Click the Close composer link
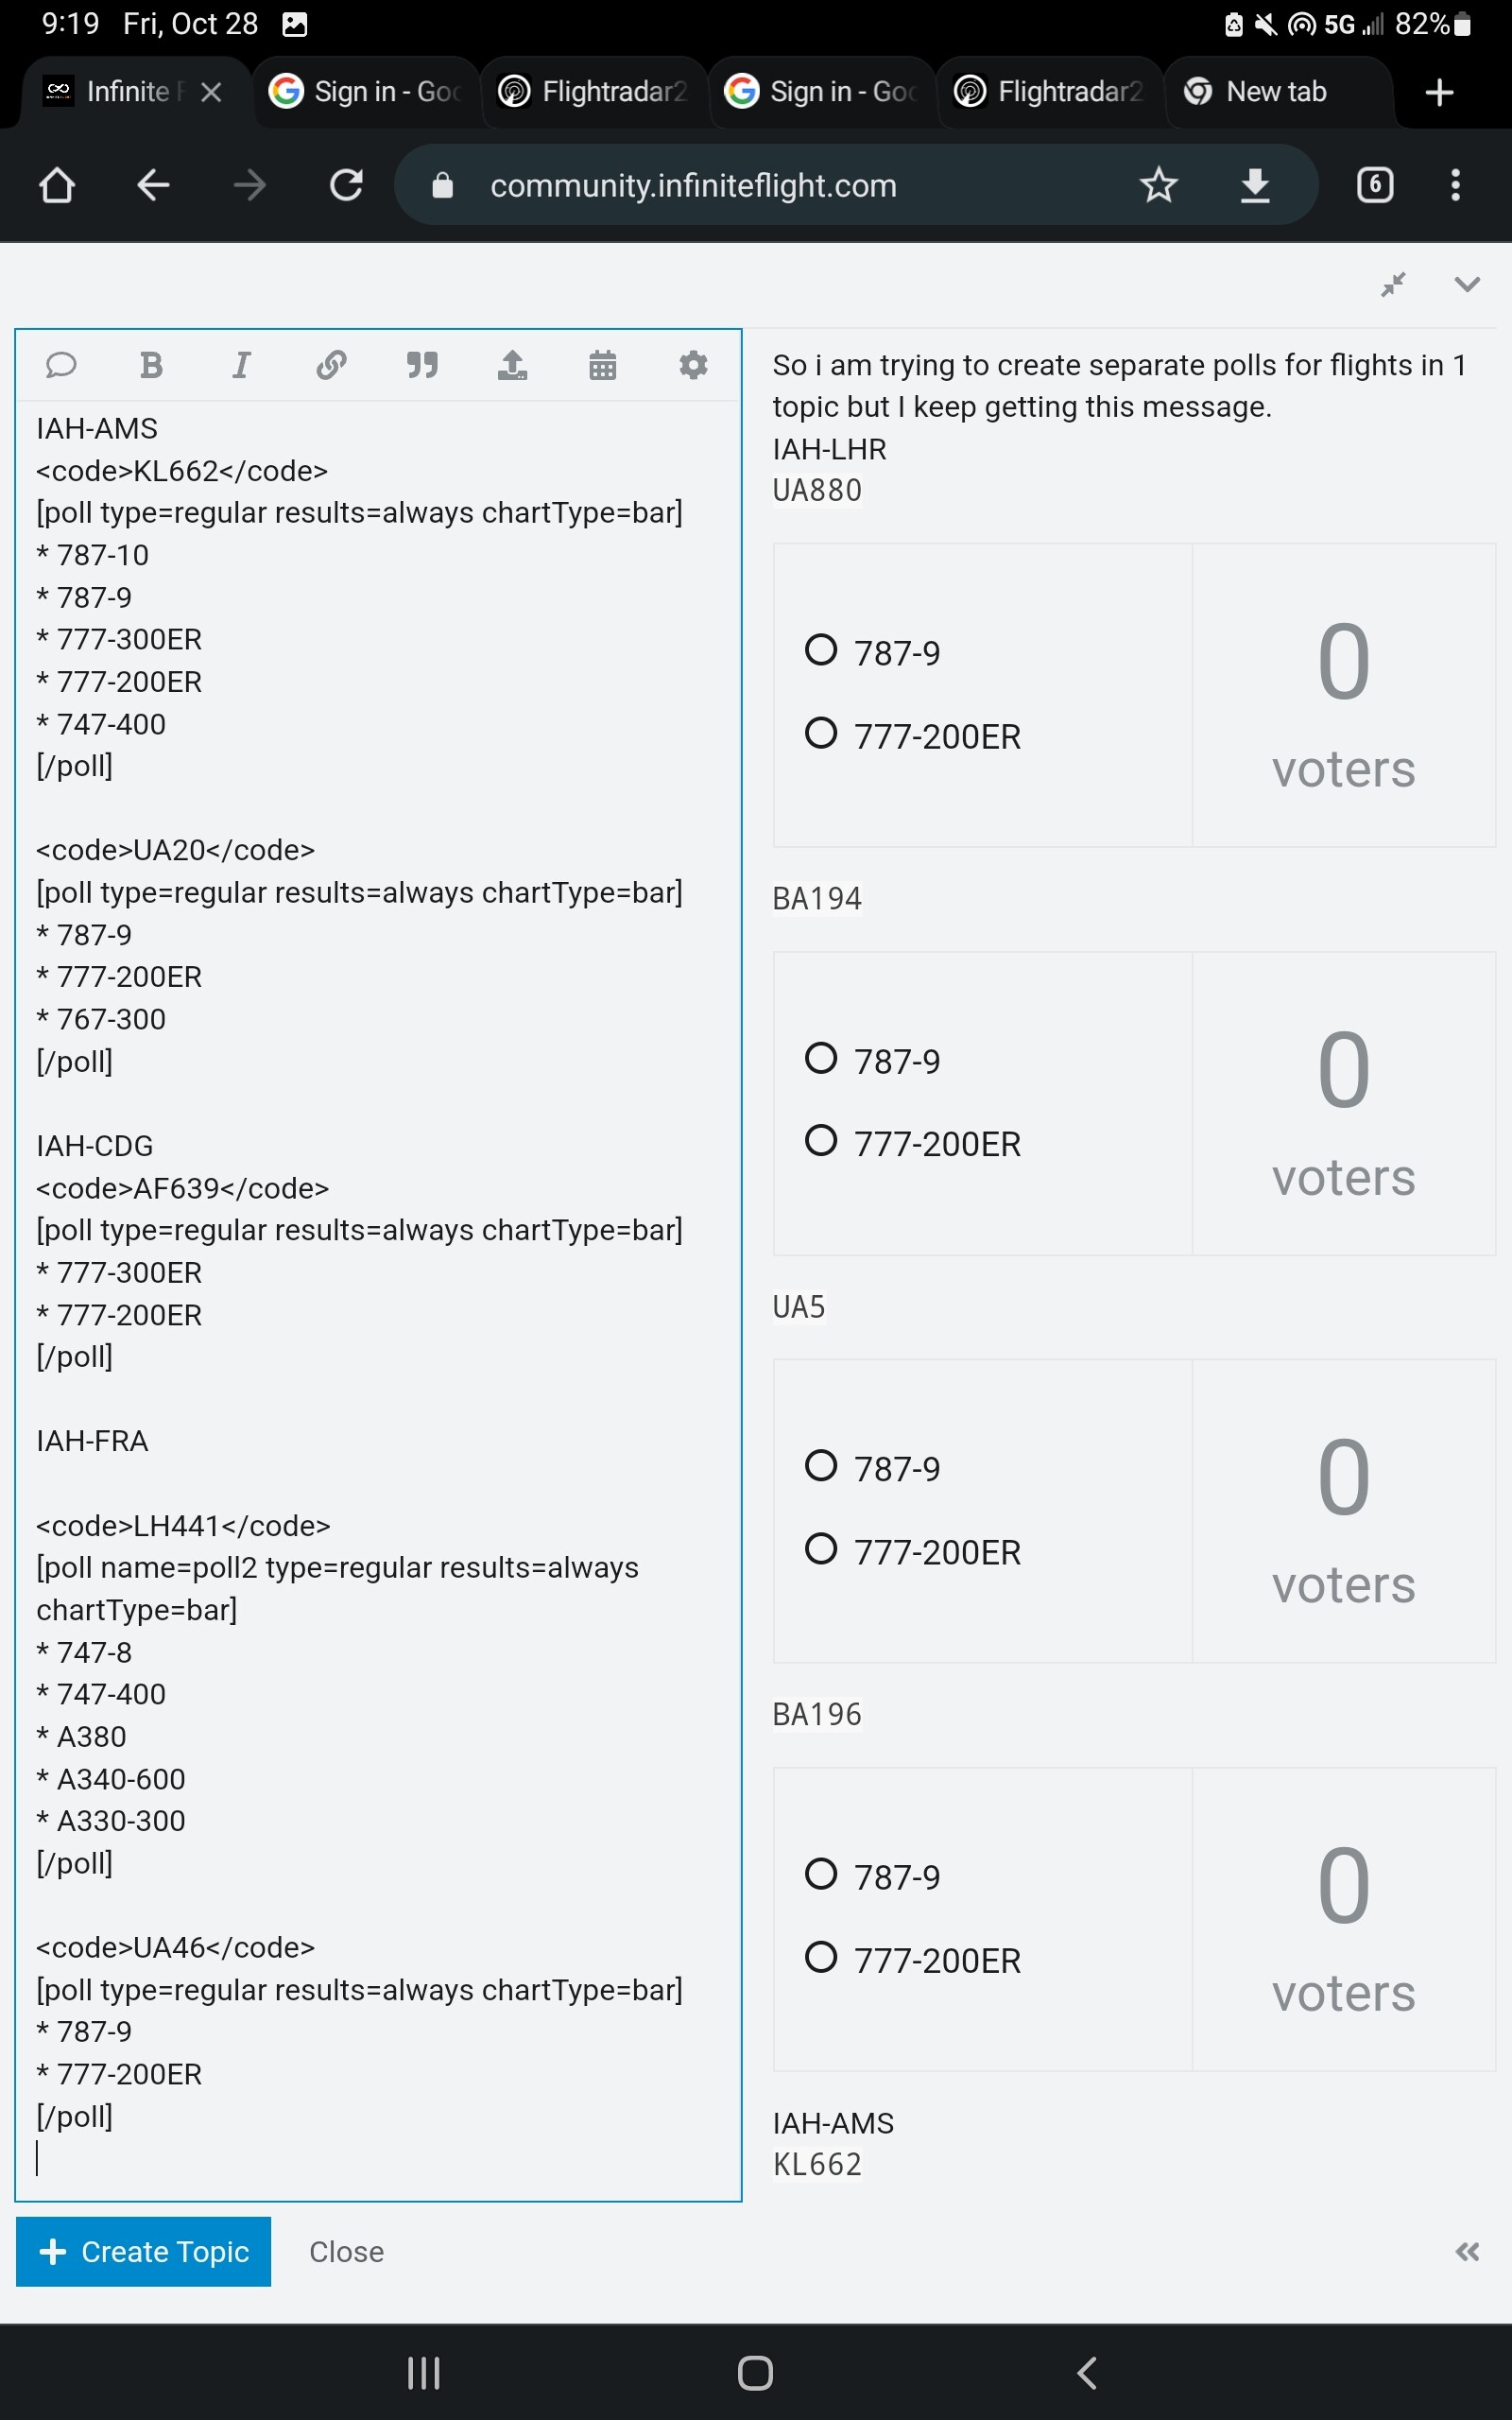The width and height of the screenshot is (1512, 2420). click(346, 2252)
